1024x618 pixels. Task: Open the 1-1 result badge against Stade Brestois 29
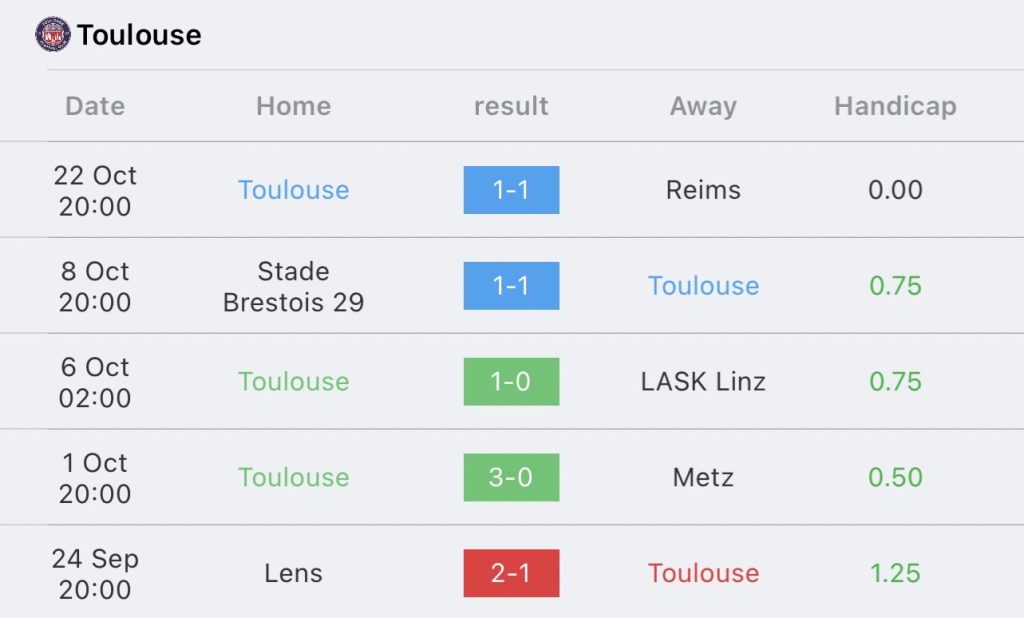coord(511,285)
